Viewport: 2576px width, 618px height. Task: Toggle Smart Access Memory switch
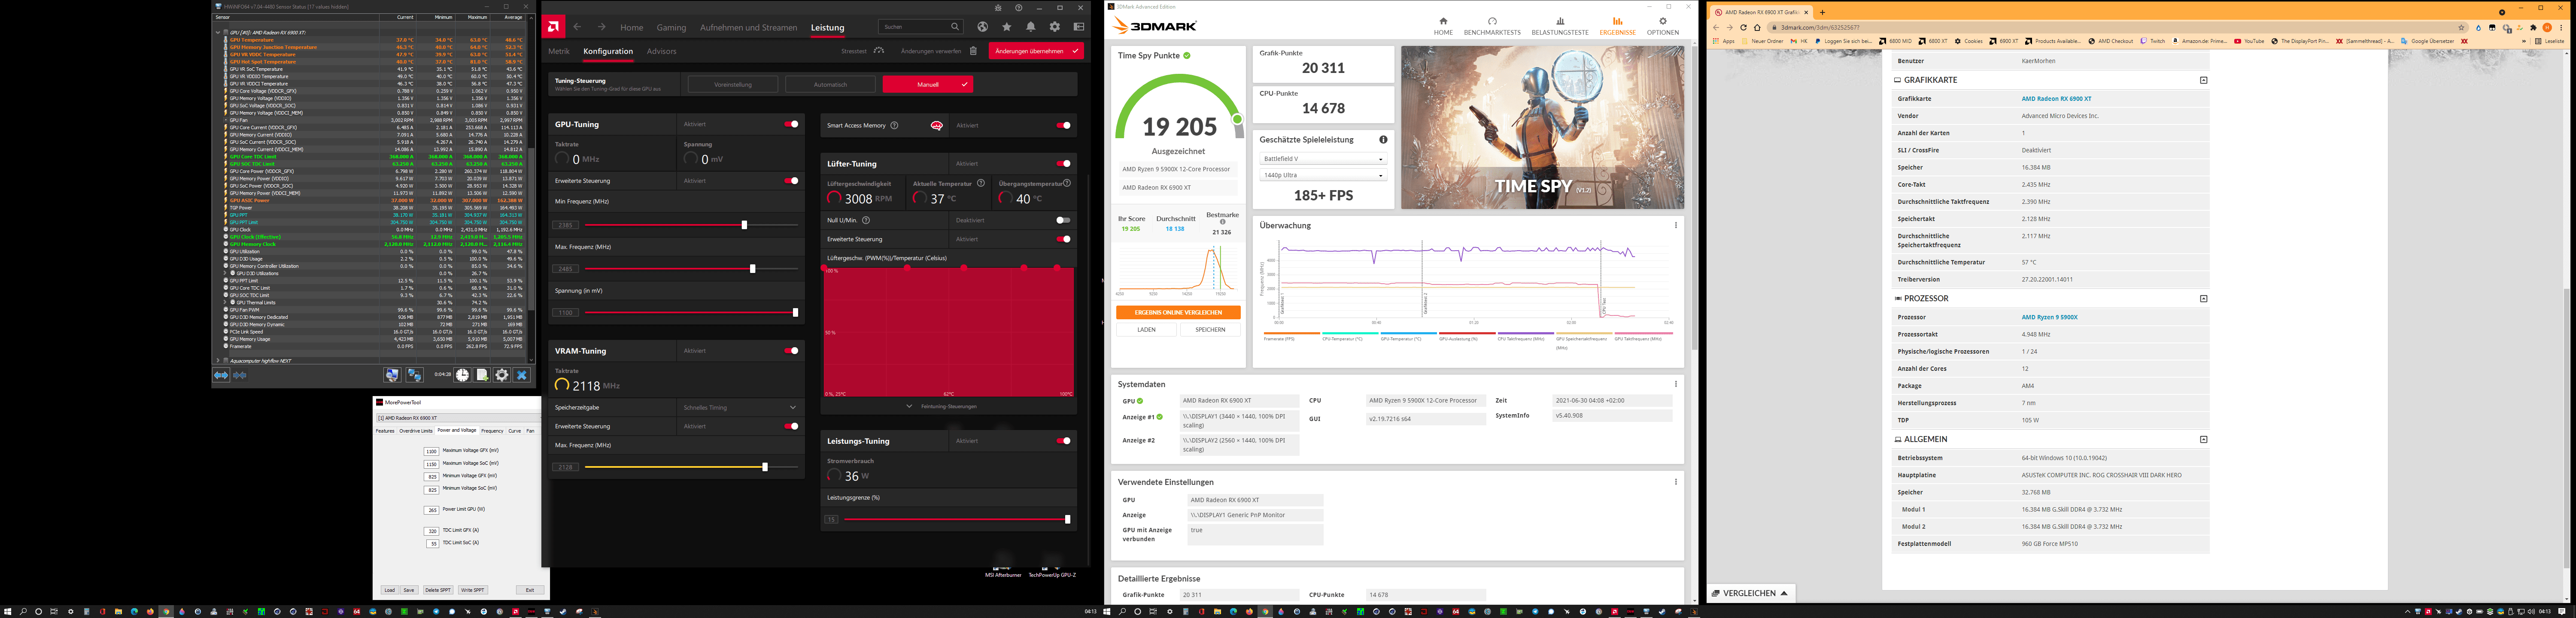1063,125
